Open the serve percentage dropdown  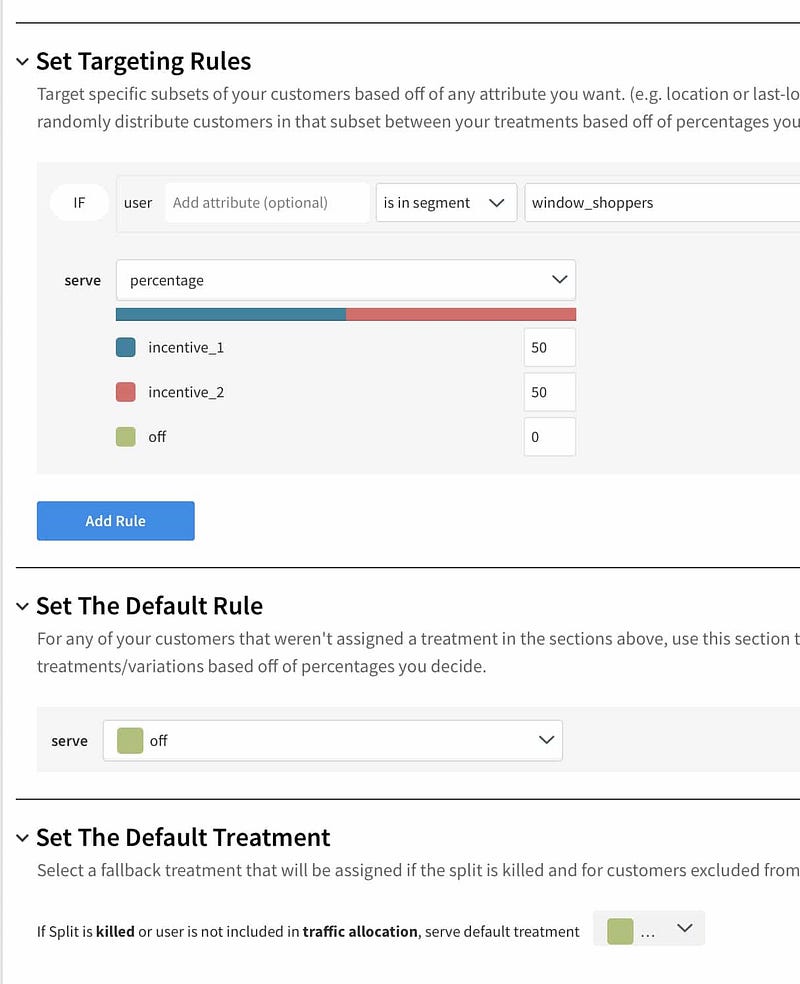[x=346, y=280]
